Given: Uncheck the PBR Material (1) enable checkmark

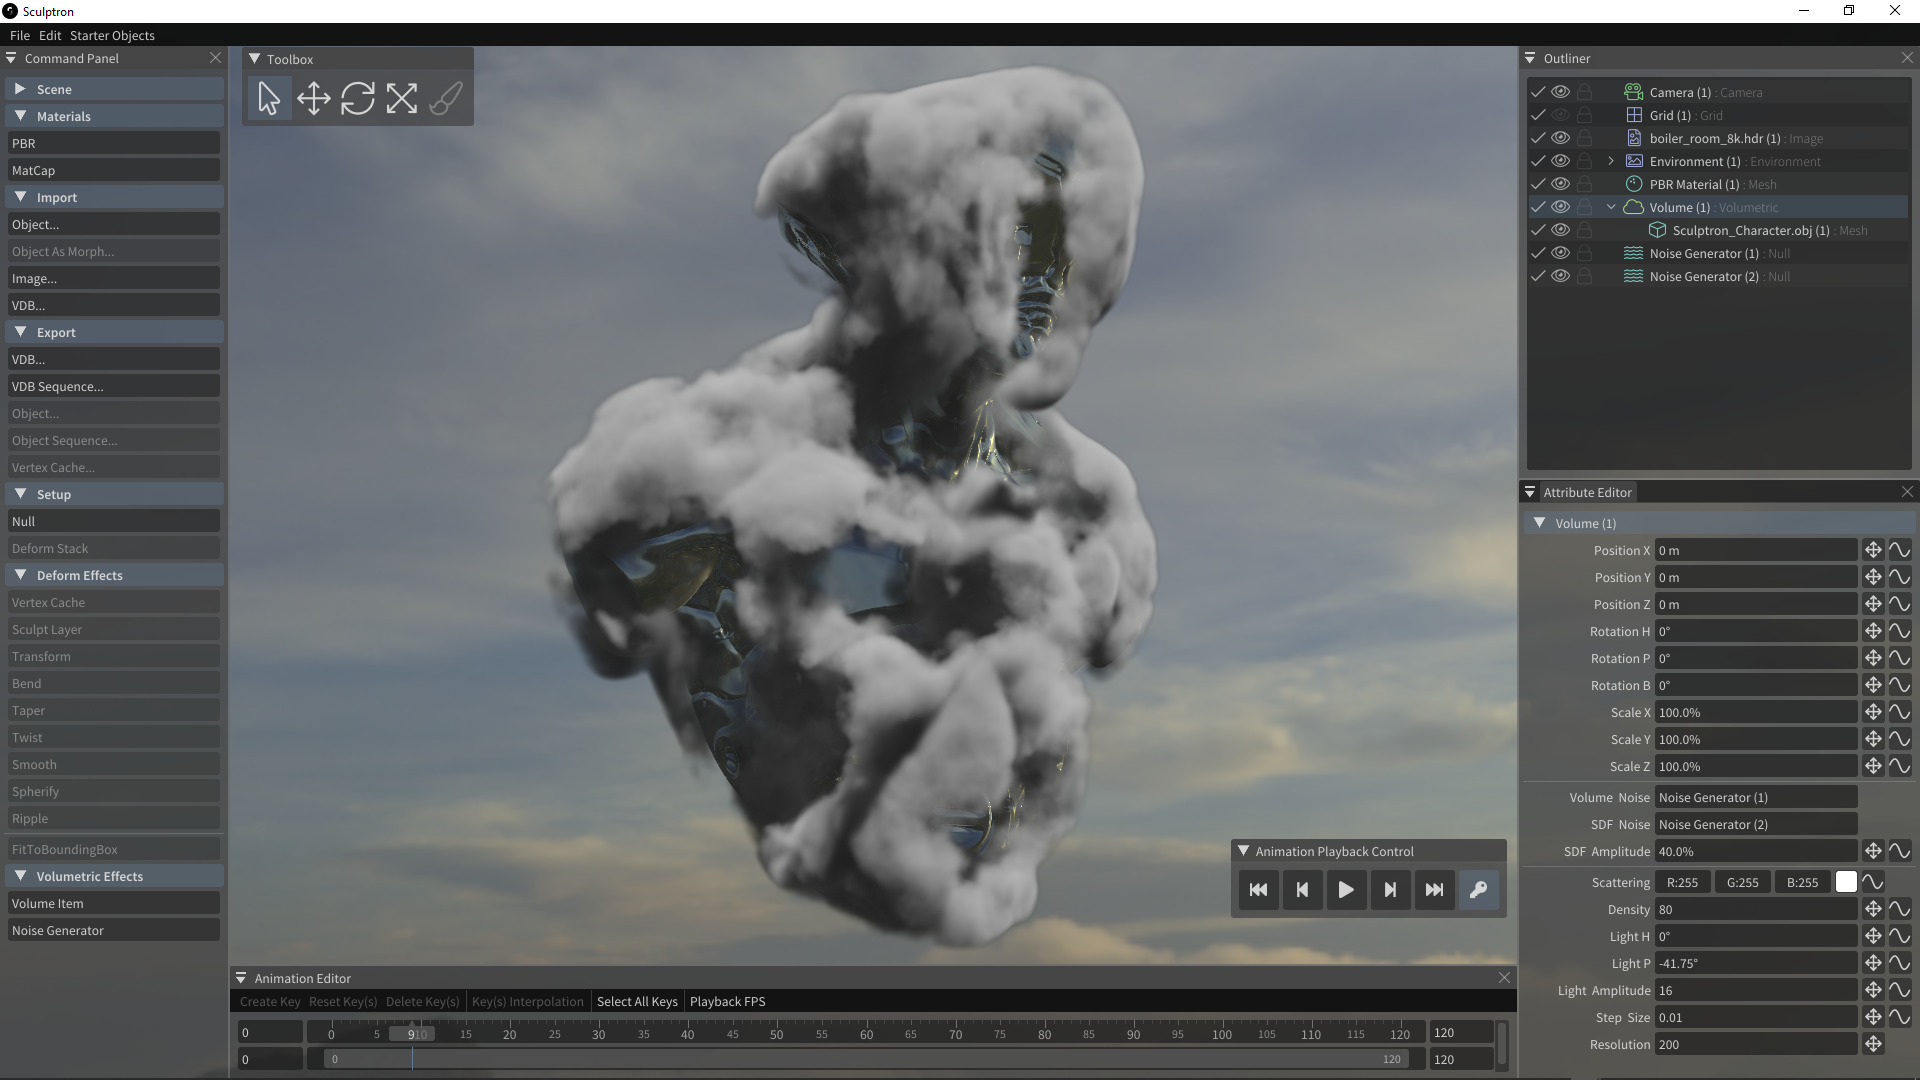Looking at the screenshot, I should pos(1538,184).
